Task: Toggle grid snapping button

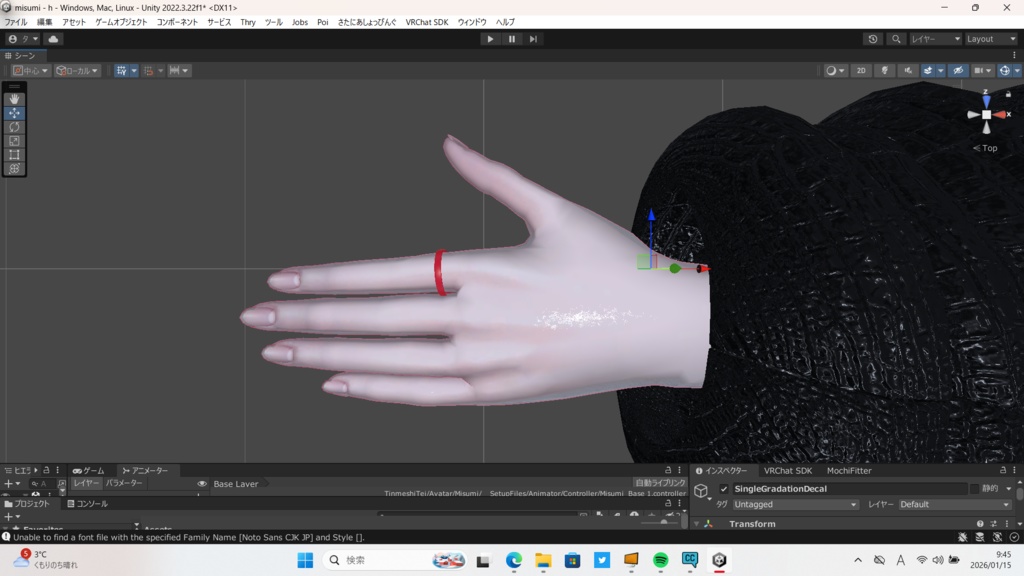Action: [x=148, y=71]
